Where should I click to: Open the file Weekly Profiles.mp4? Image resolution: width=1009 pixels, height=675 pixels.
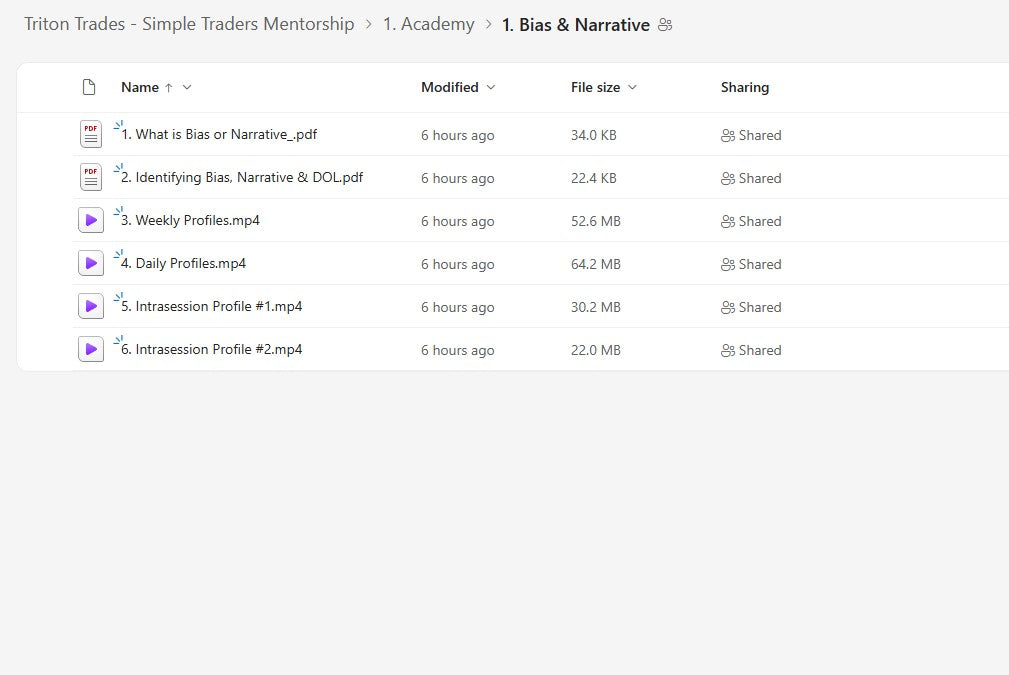193,221
